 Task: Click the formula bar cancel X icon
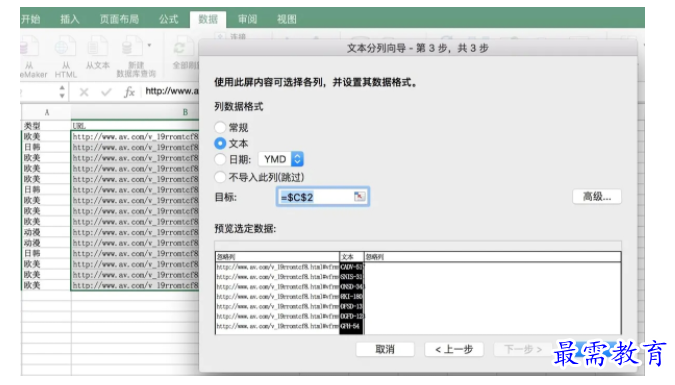point(84,92)
